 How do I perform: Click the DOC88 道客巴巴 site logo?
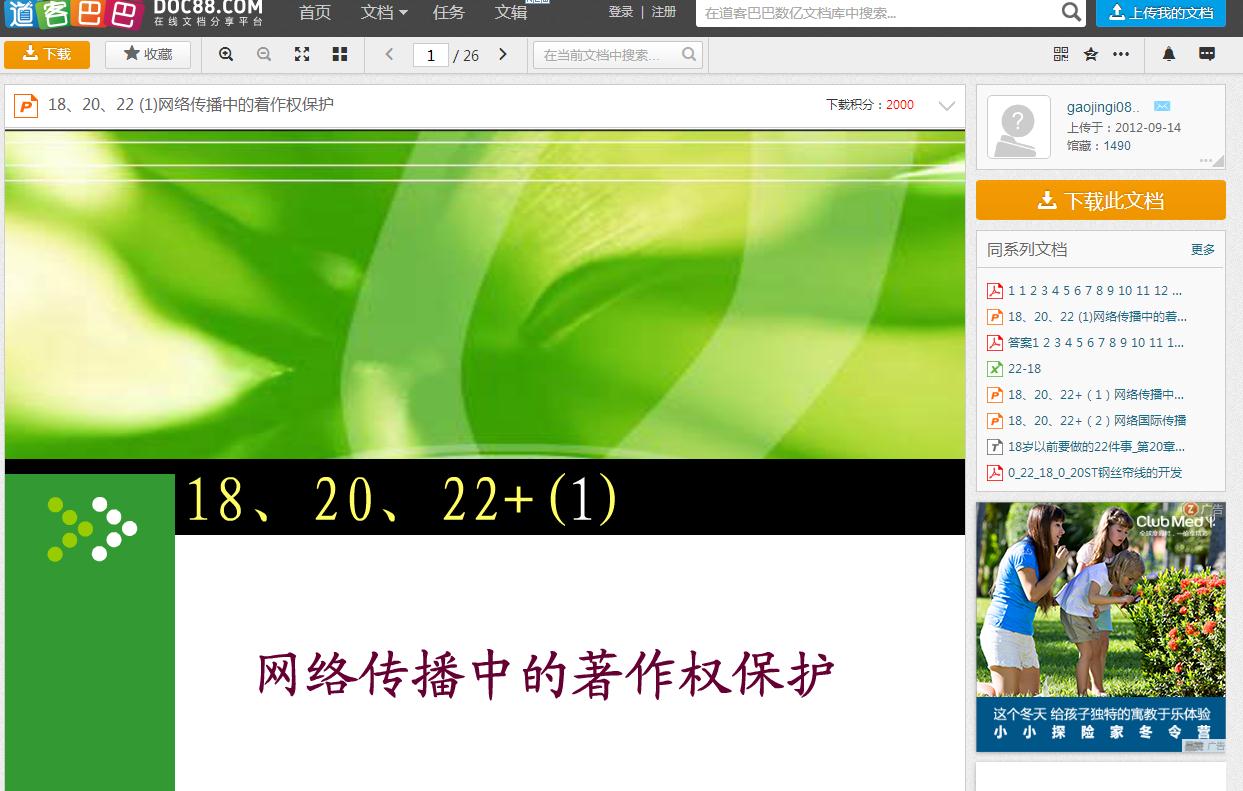click(135, 15)
